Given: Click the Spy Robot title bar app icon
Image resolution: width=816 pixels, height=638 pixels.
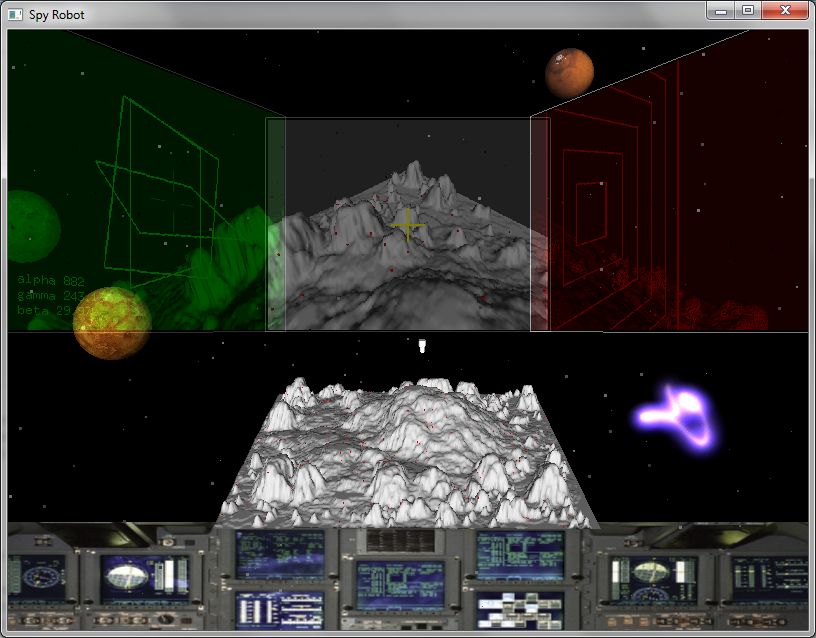Looking at the screenshot, I should click(x=15, y=15).
